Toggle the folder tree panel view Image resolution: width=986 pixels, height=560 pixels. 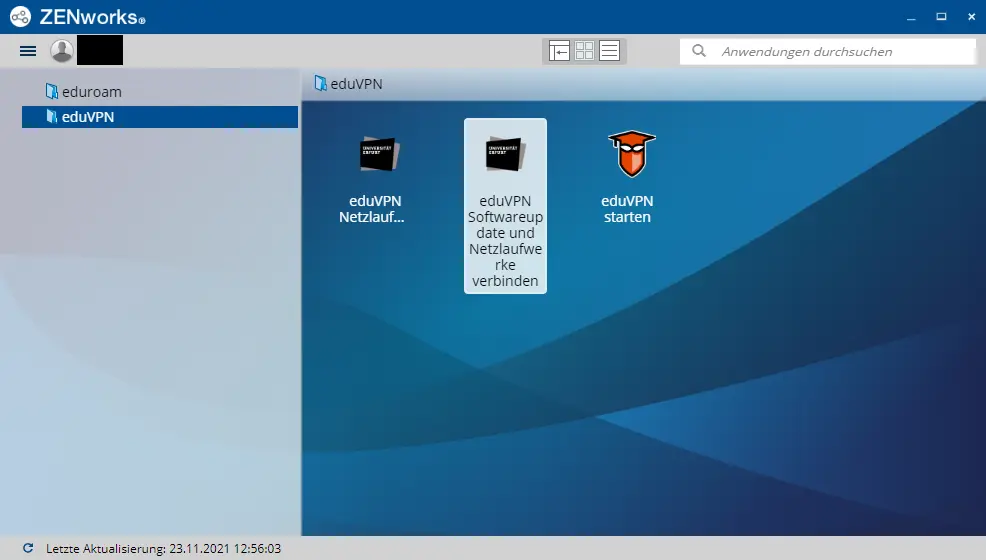(559, 51)
